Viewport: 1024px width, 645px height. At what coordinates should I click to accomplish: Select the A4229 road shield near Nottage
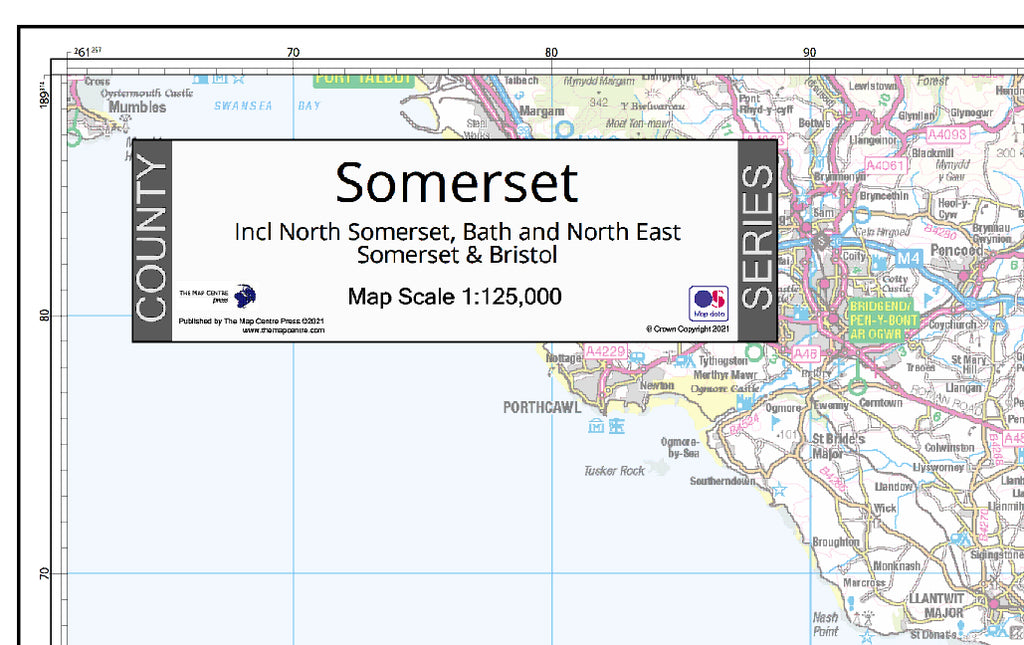click(x=604, y=353)
